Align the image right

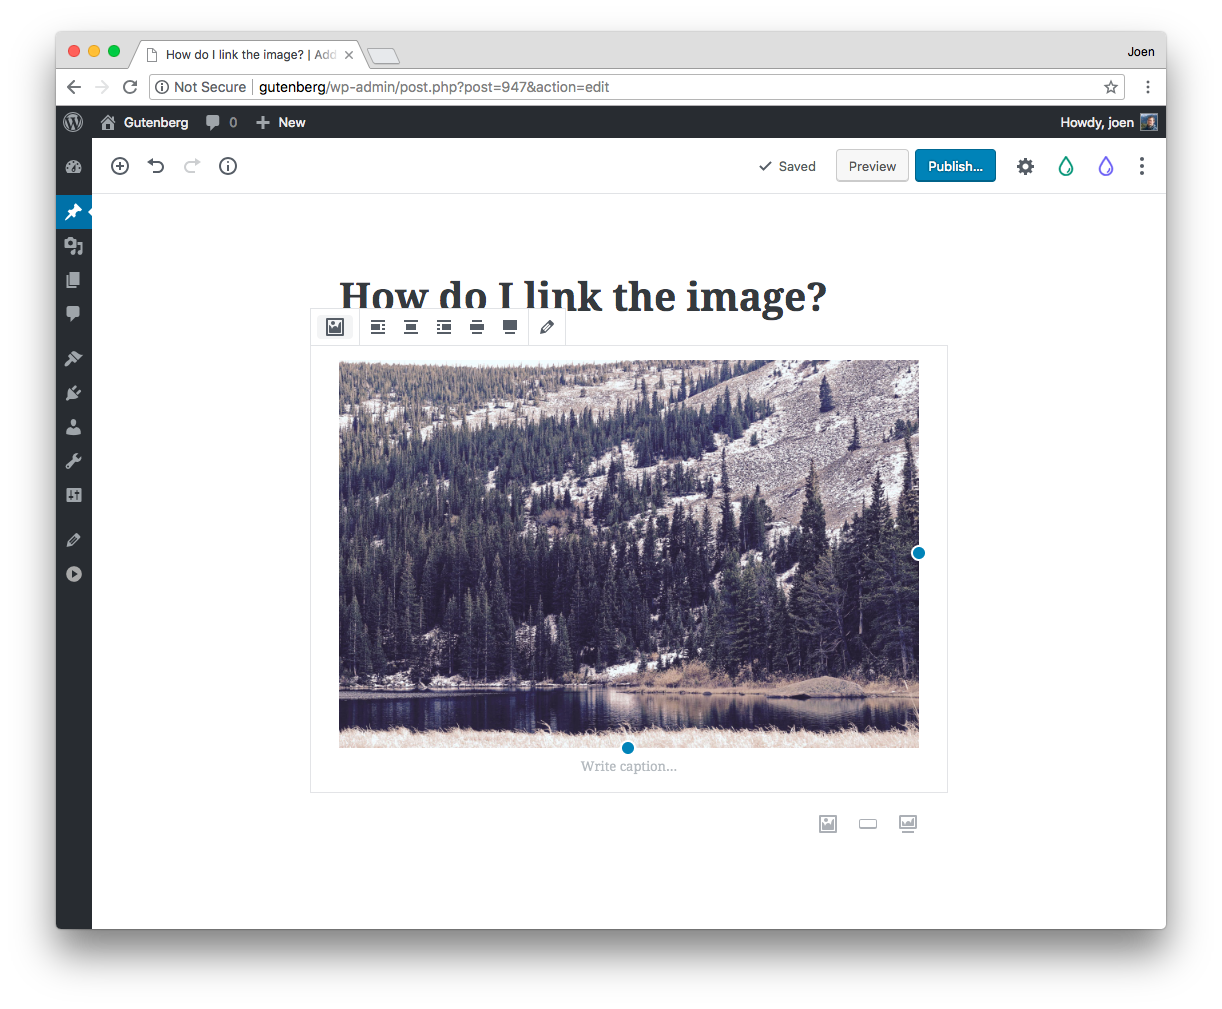tap(444, 327)
